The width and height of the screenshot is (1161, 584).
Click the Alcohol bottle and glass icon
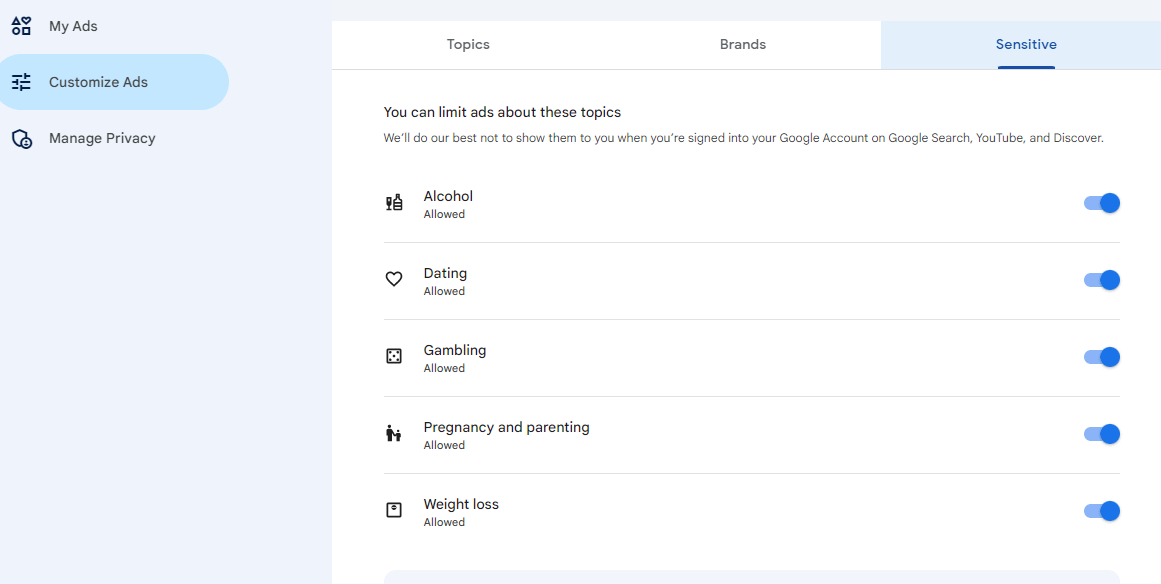394,203
